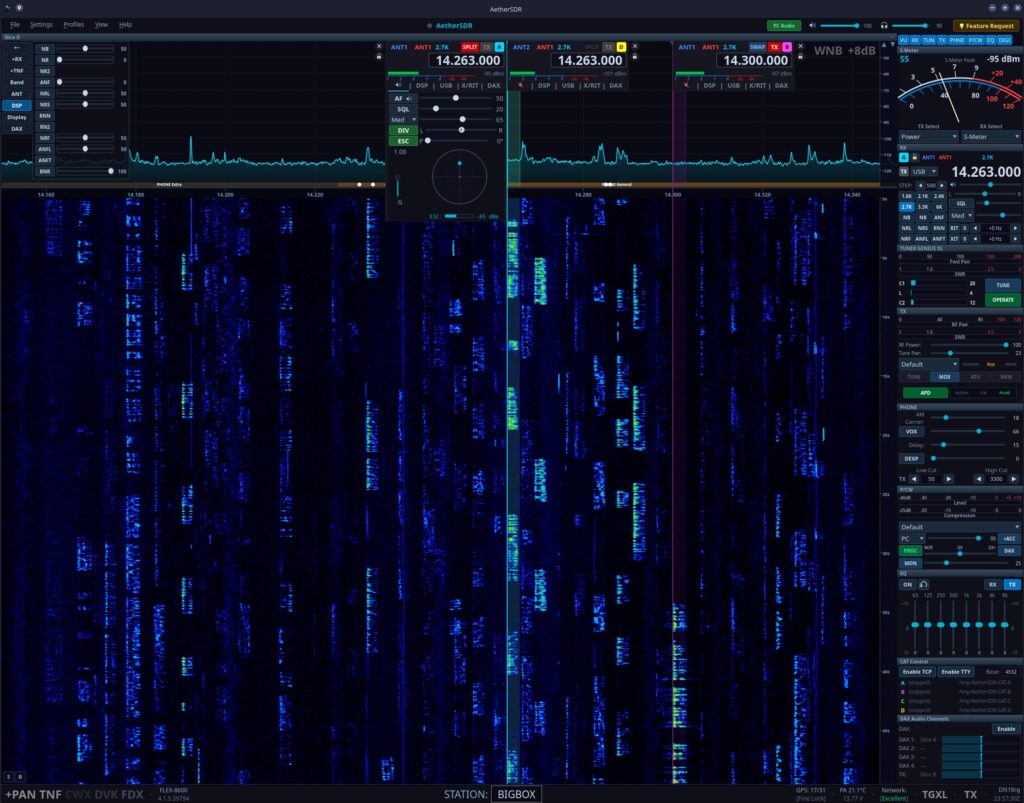Switch to the PHNE applet tab
Image resolution: width=1024 pixels, height=803 pixels.
[x=957, y=40]
